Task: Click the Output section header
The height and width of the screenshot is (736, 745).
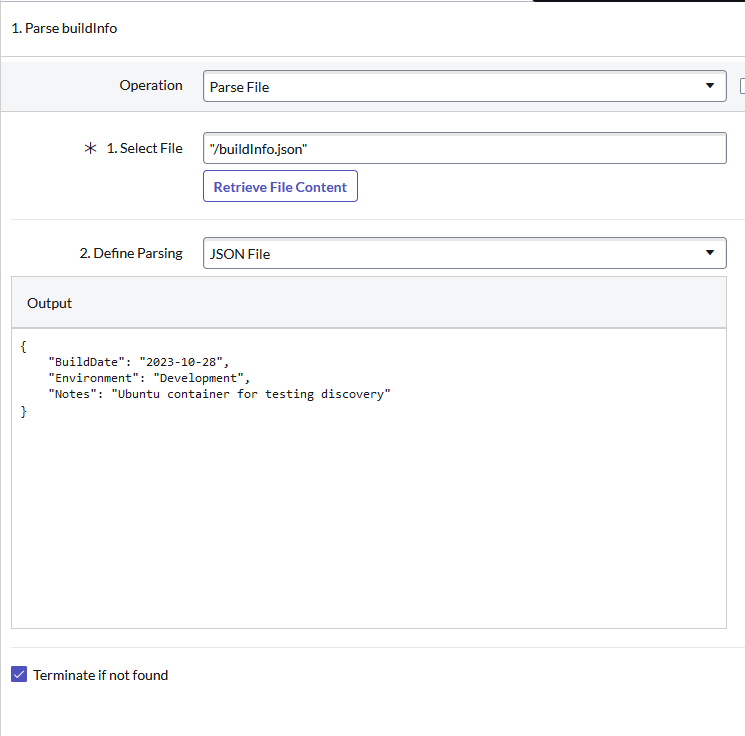Action: (x=369, y=303)
